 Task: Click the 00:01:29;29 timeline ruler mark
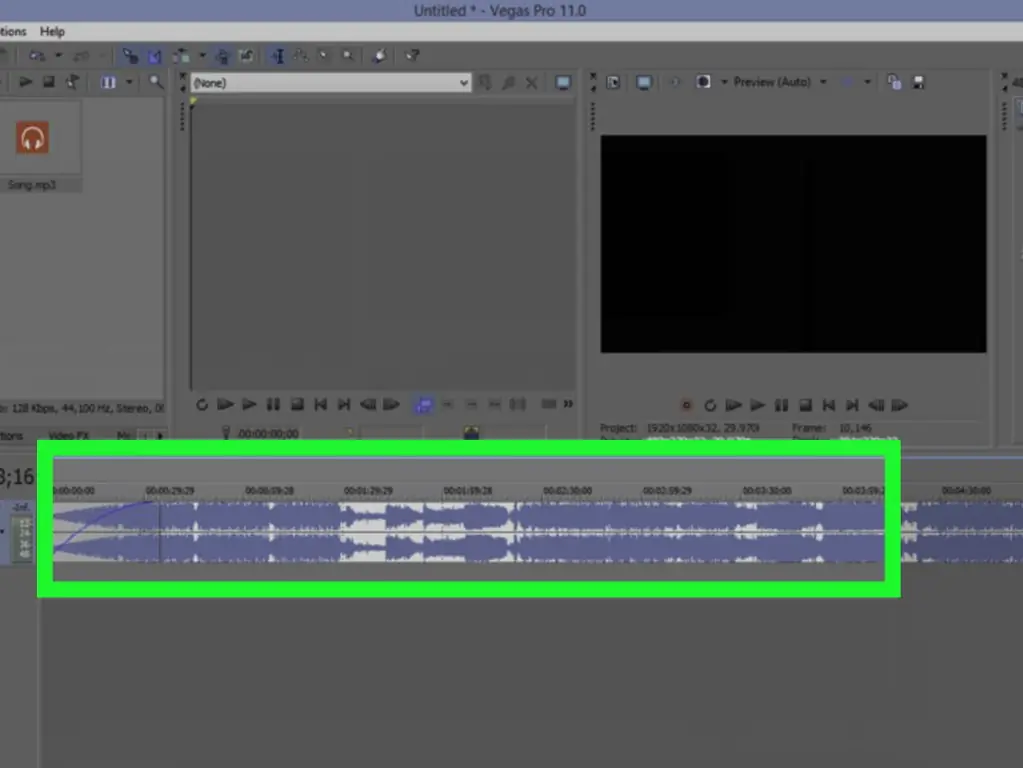click(x=369, y=491)
